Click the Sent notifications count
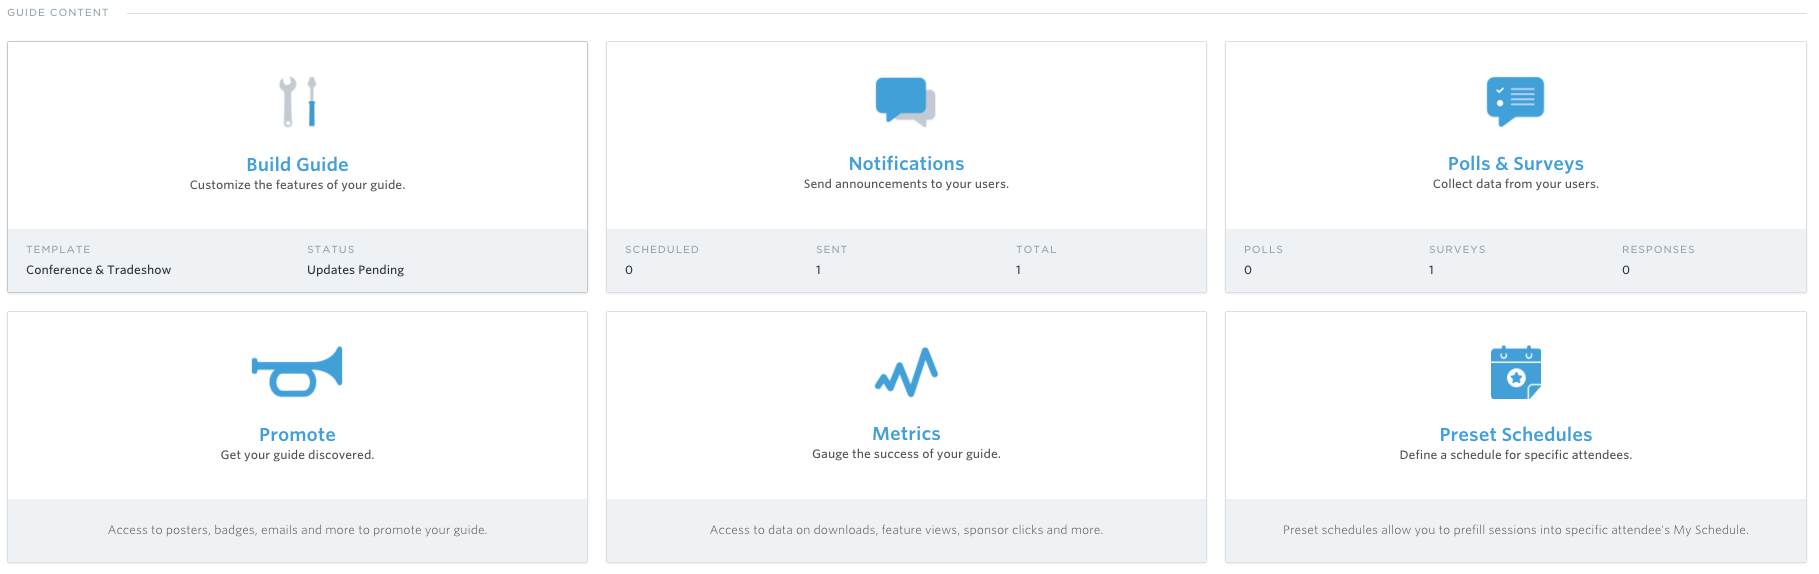Viewport: 1819px width, 574px height. click(x=818, y=270)
